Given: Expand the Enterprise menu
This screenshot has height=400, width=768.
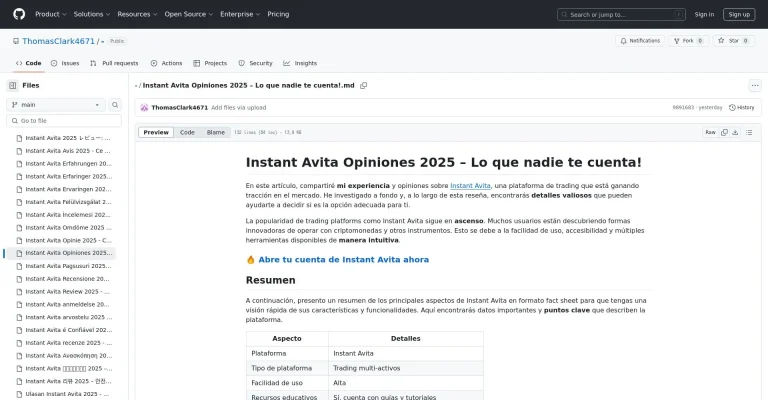Looking at the screenshot, I should (240, 14).
